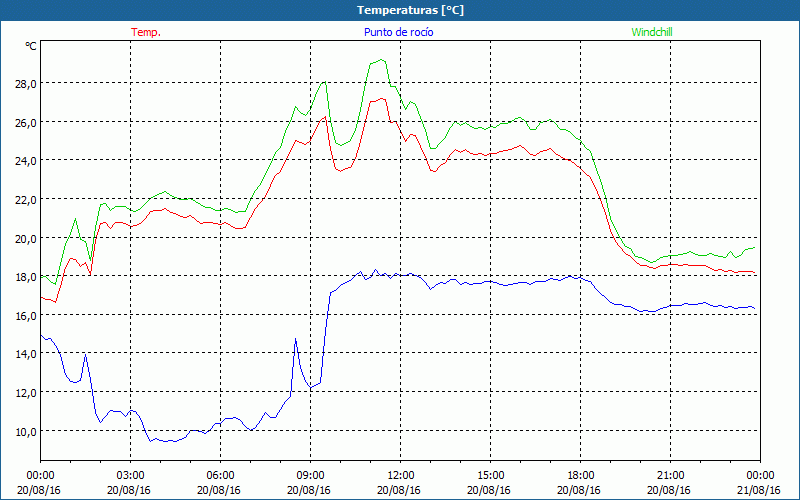Click the red Temp. legend label
This screenshot has width=800, height=500.
pyautogui.click(x=146, y=32)
